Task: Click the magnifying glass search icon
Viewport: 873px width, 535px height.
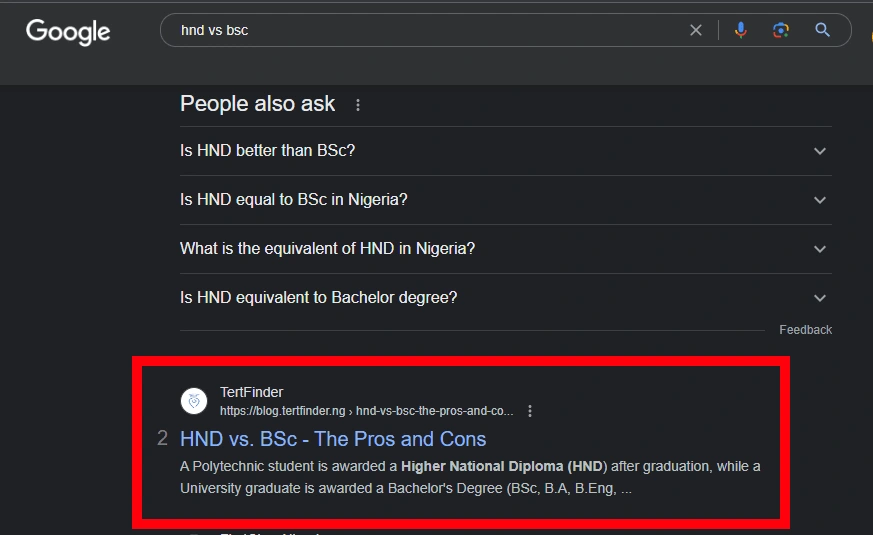Action: [823, 31]
